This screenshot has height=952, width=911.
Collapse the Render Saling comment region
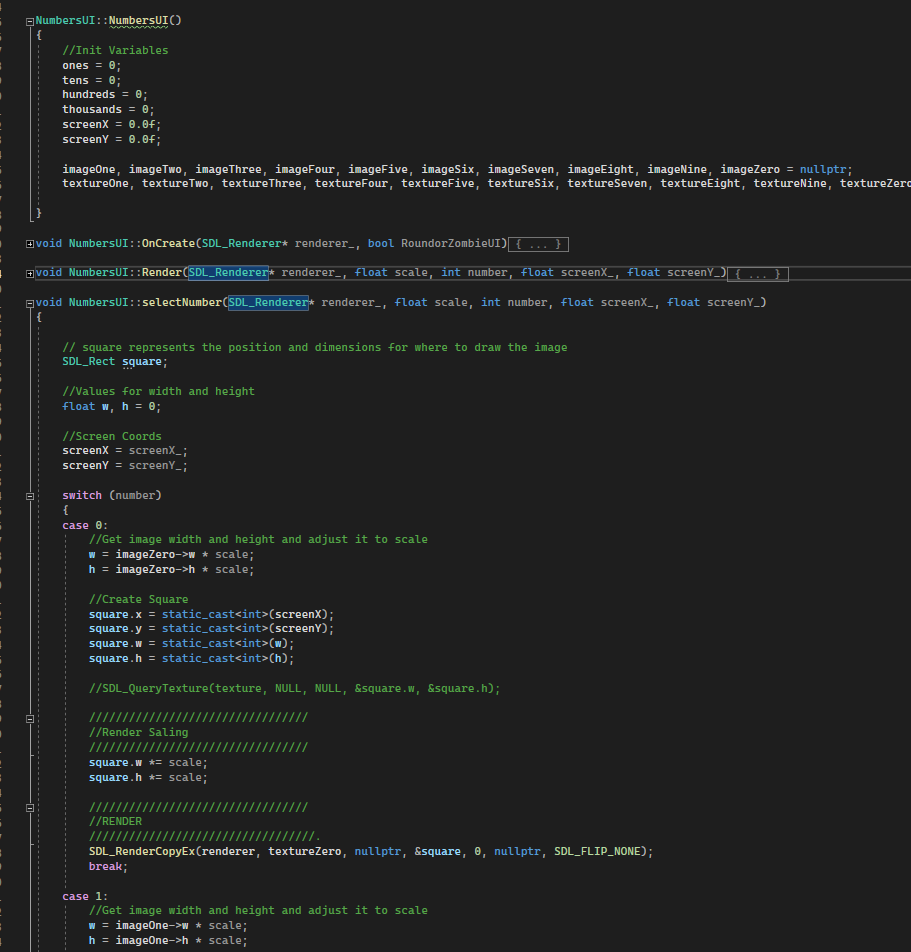pos(29,717)
